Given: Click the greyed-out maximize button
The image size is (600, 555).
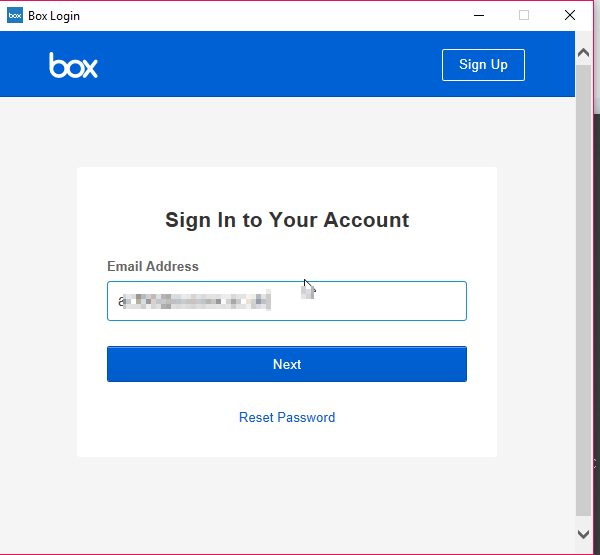Looking at the screenshot, I should pyautogui.click(x=524, y=15).
